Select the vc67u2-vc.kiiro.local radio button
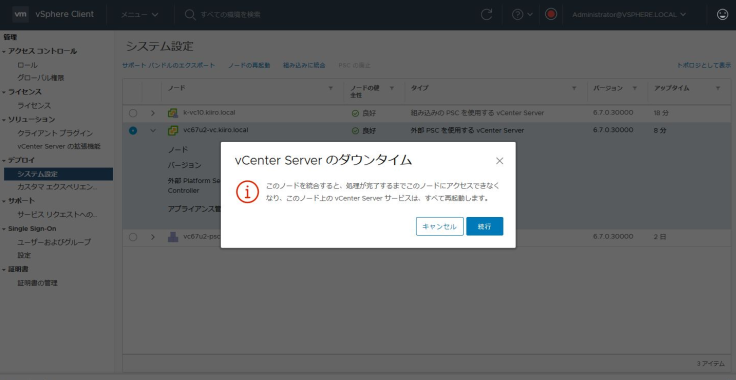The width and height of the screenshot is (736, 380). click(133, 130)
